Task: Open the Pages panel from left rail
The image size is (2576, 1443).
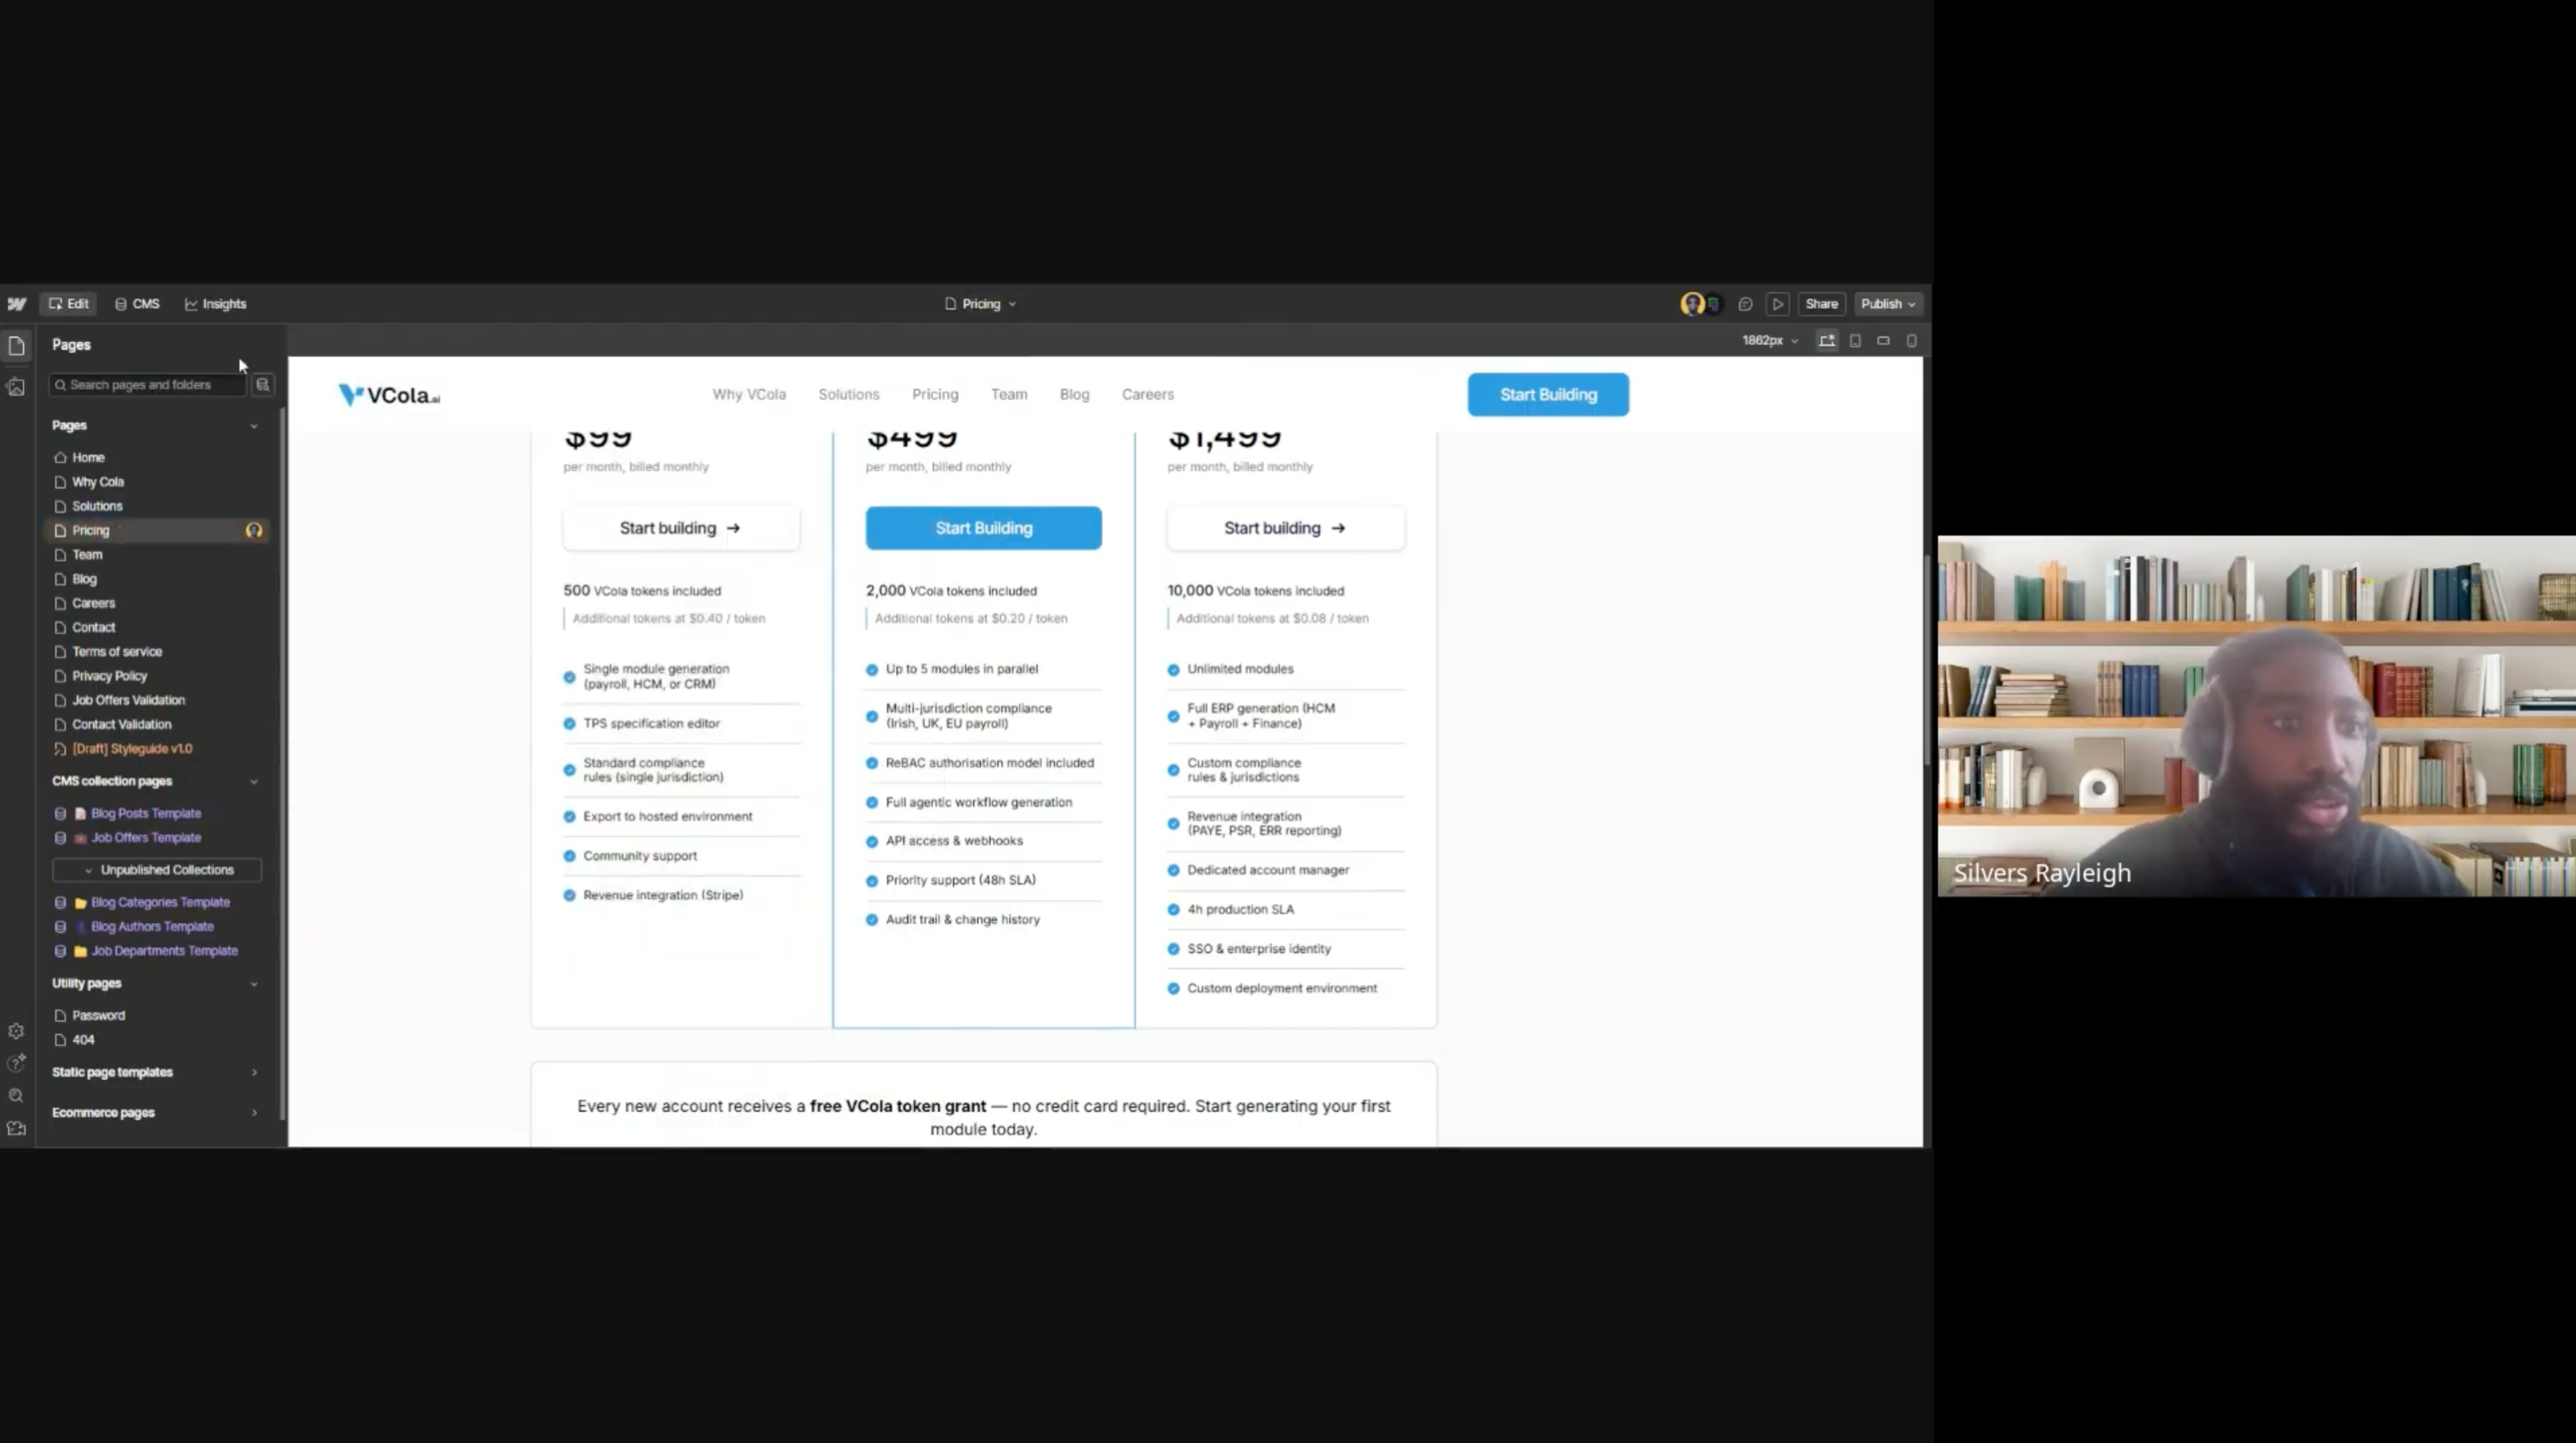Action: [x=16, y=346]
